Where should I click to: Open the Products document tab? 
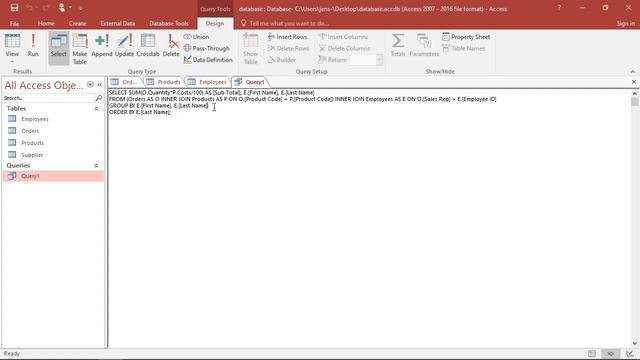[163, 82]
